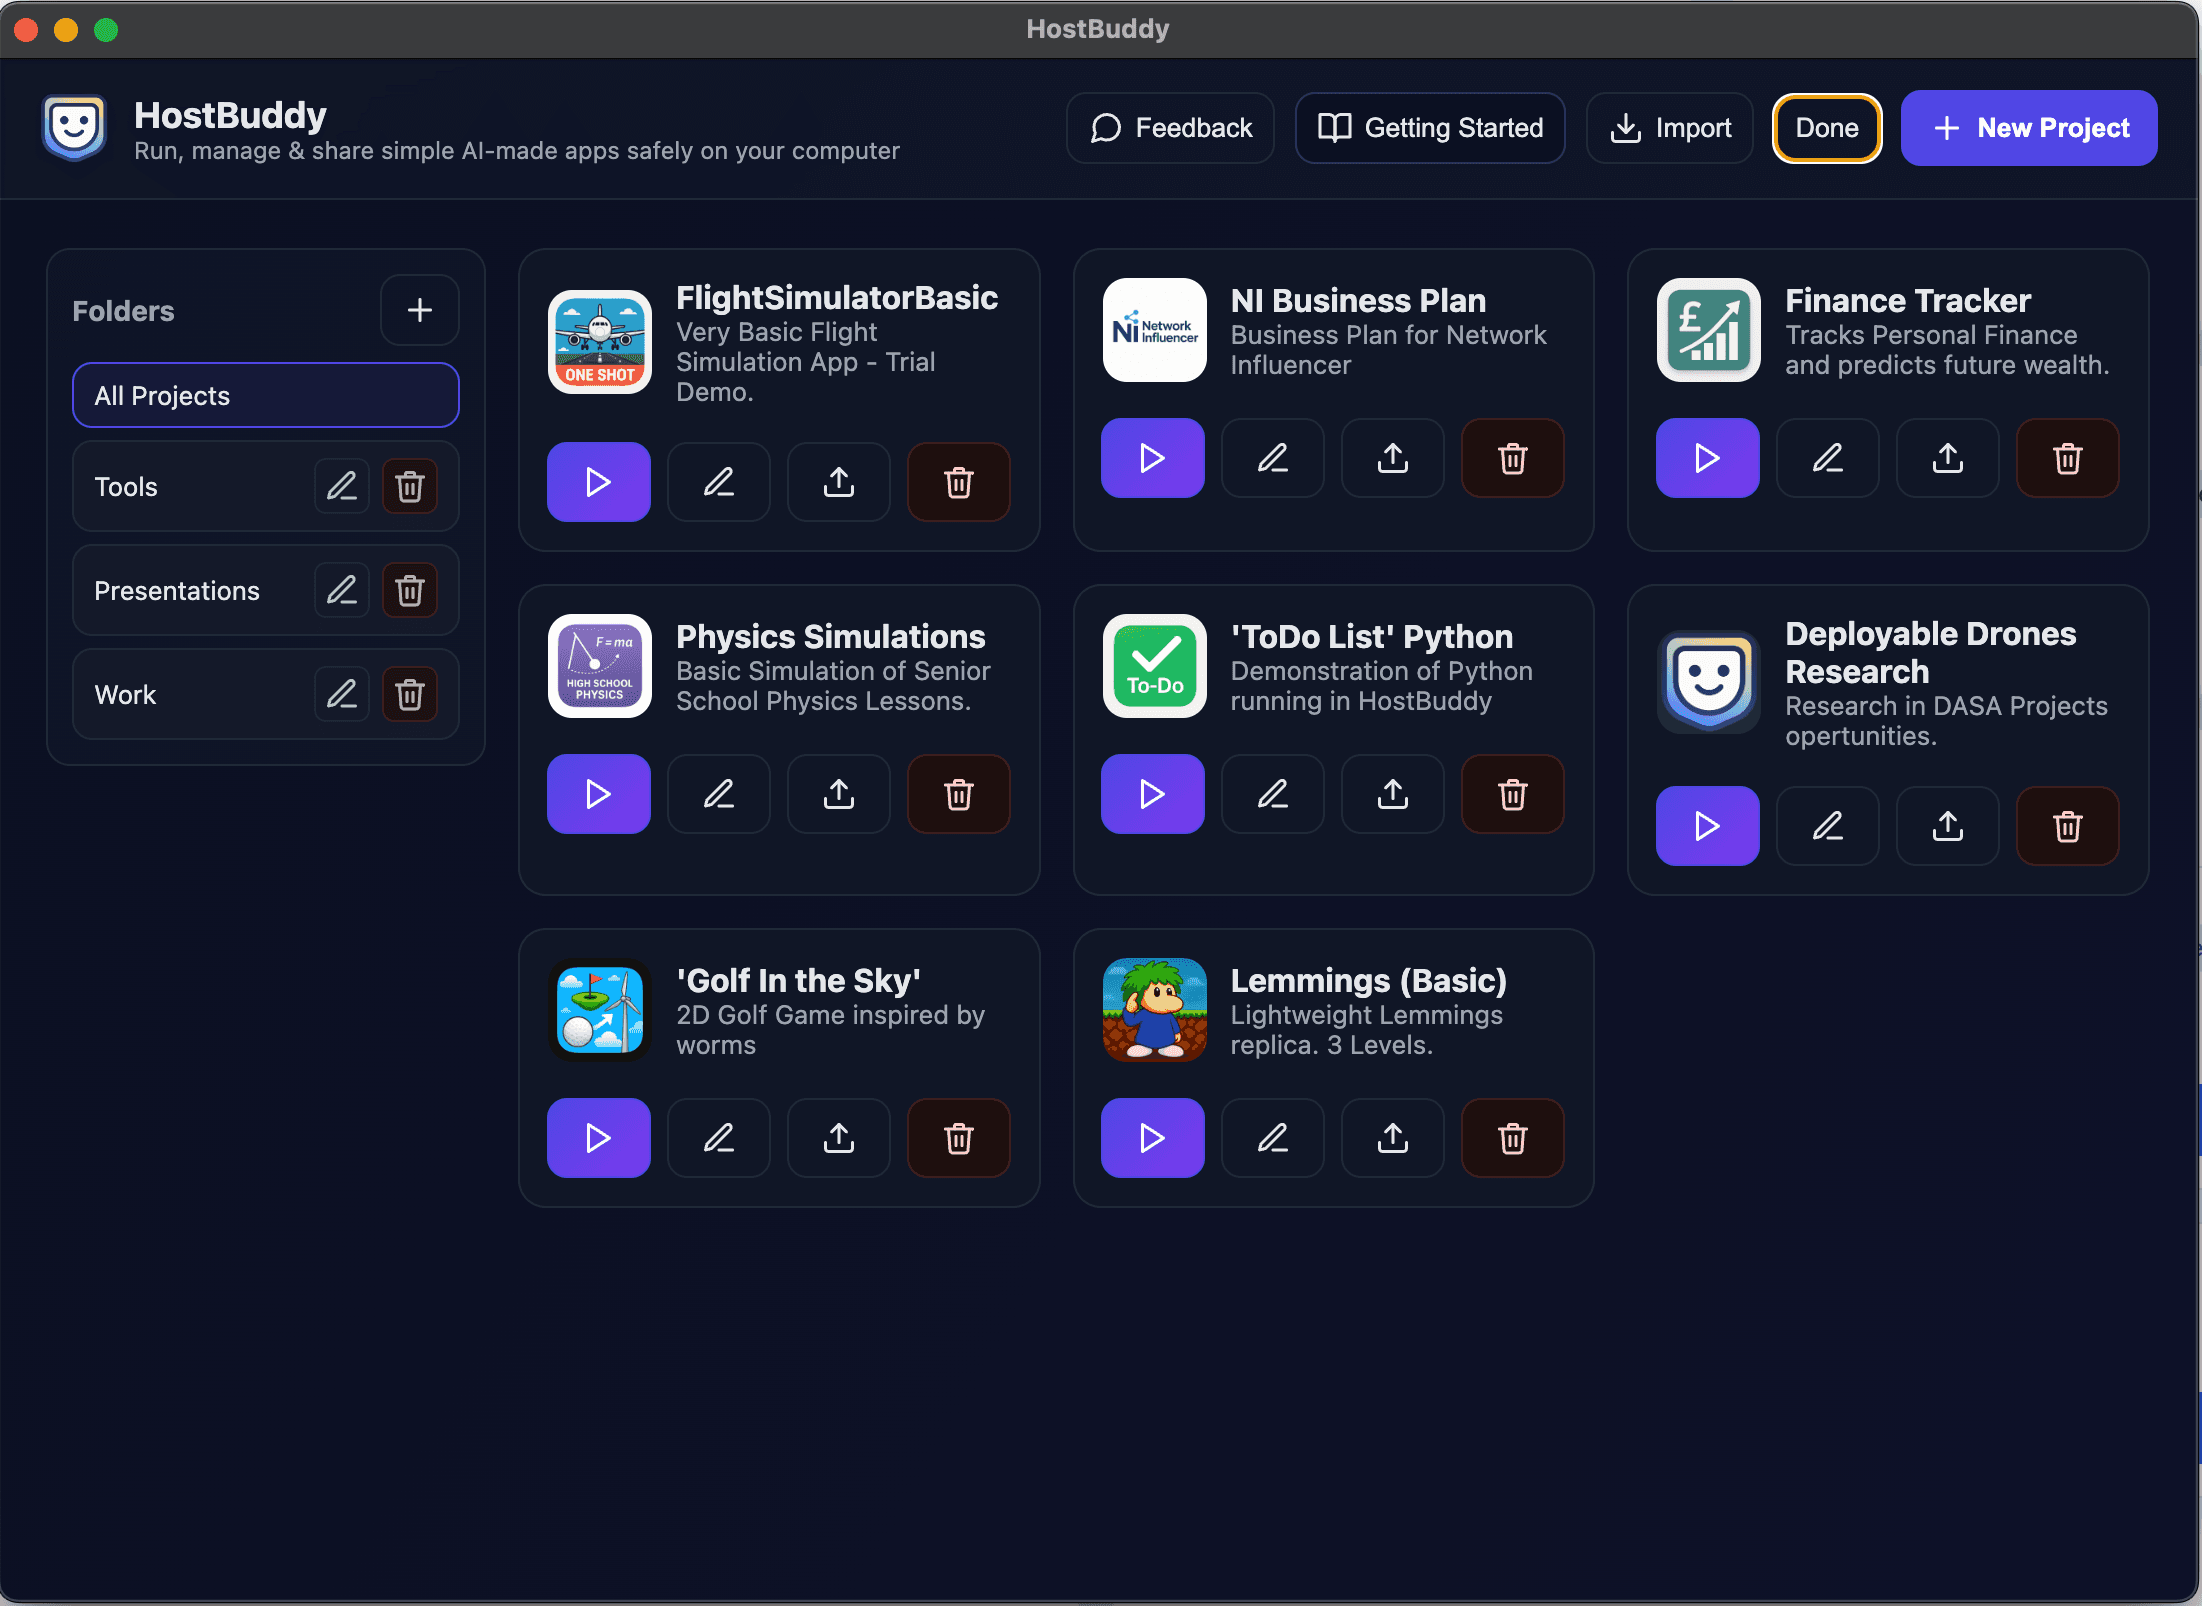Edit the Deployable Drones Research project
This screenshot has height=1606, width=2202.
[x=1827, y=826]
